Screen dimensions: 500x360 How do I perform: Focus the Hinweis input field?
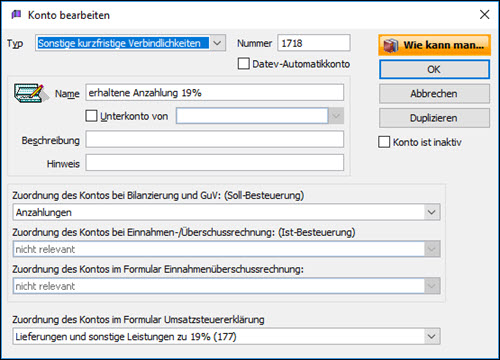215,163
